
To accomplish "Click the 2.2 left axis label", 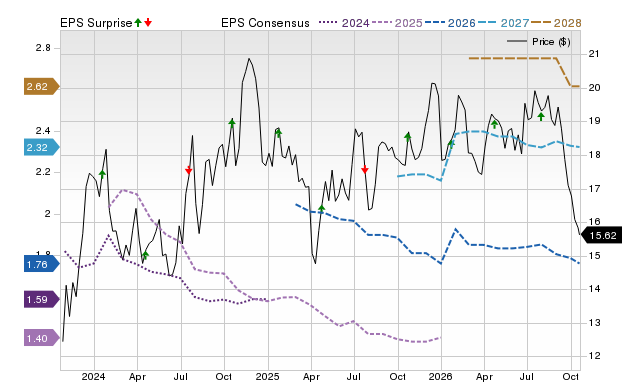I will click(x=43, y=172).
